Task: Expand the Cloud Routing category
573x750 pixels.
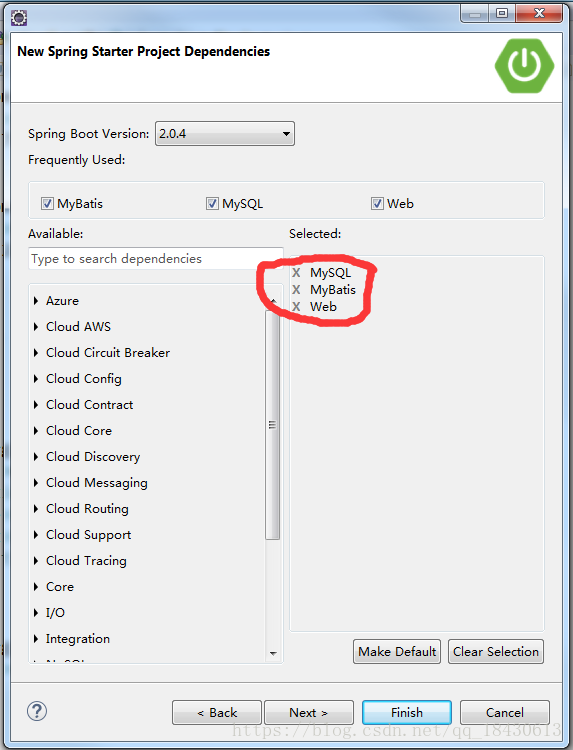Action: (x=36, y=509)
